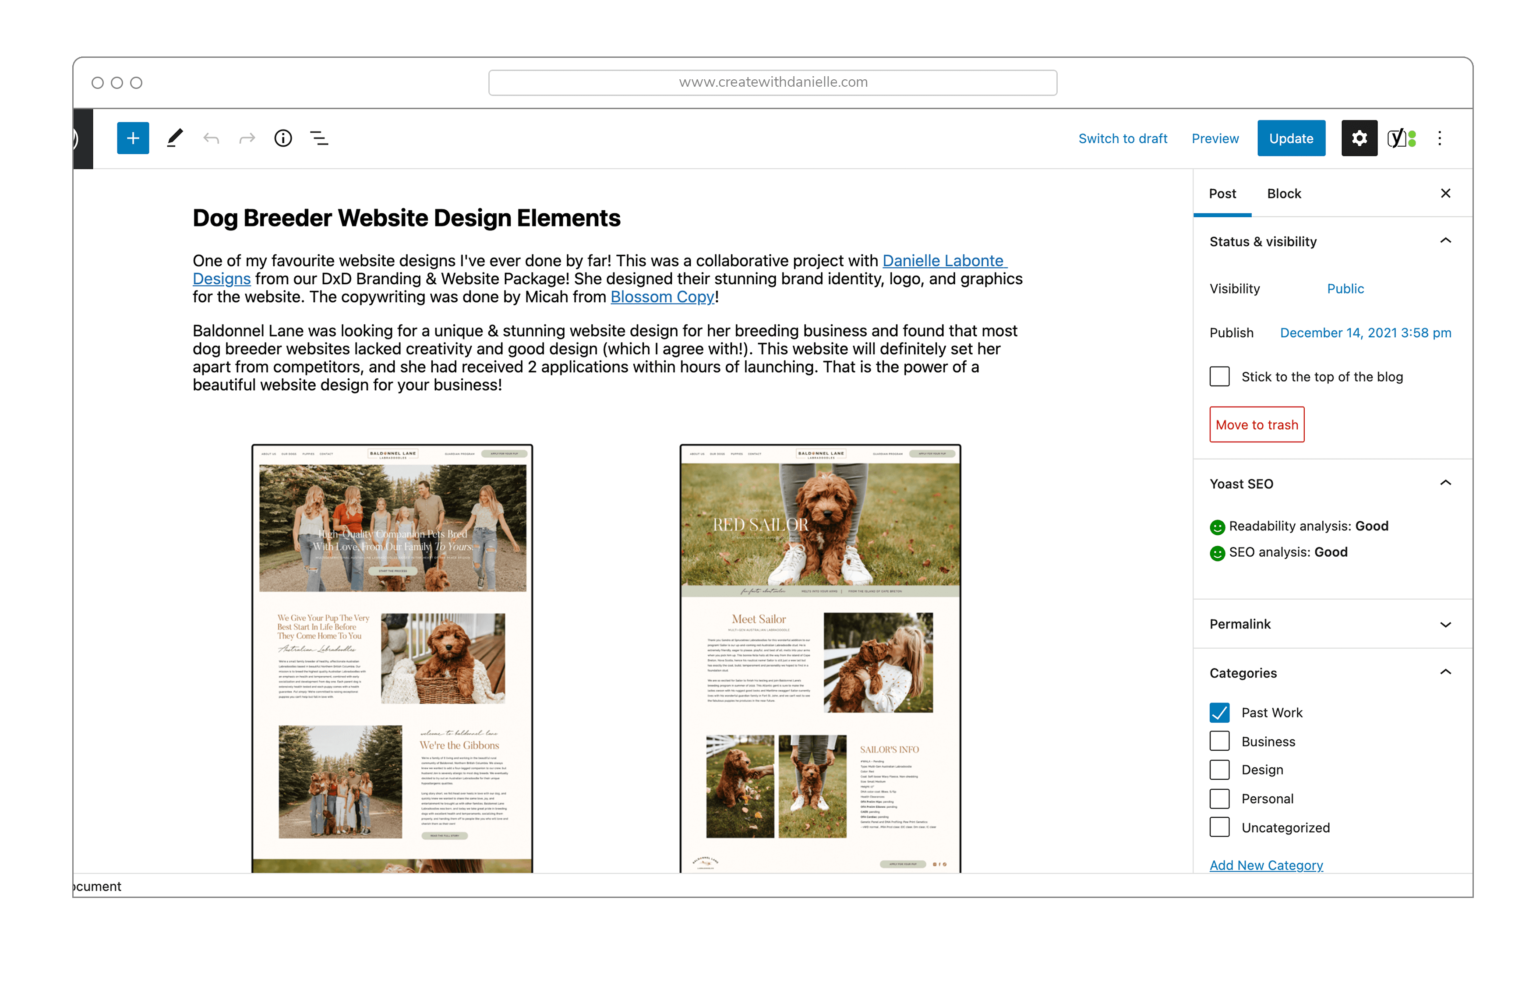The image size is (1536, 1007).
Task: Switch to the Block tab
Action: [x=1284, y=193]
